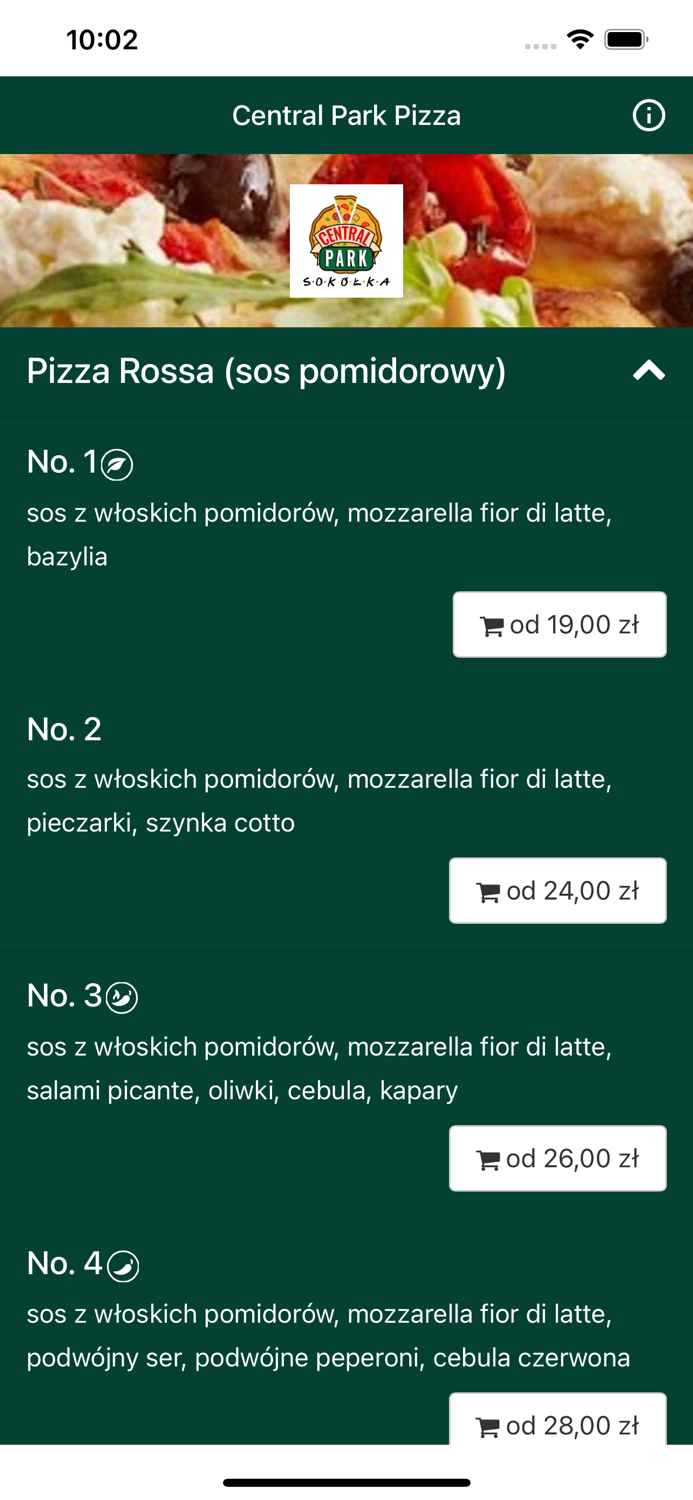Open the No. 4 pizza entry
The image size is (693, 1500).
click(65, 1263)
